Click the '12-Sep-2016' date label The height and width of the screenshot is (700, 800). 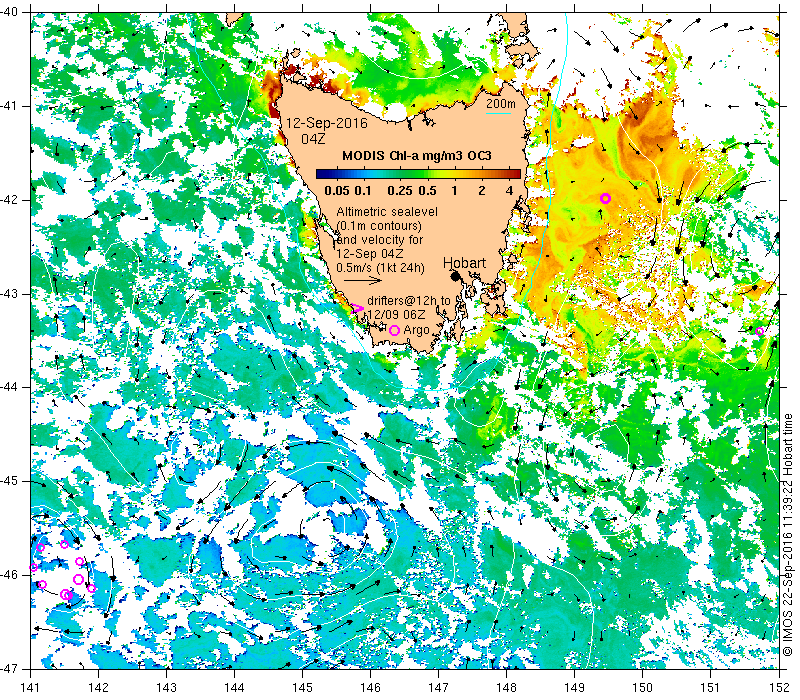(x=327, y=123)
